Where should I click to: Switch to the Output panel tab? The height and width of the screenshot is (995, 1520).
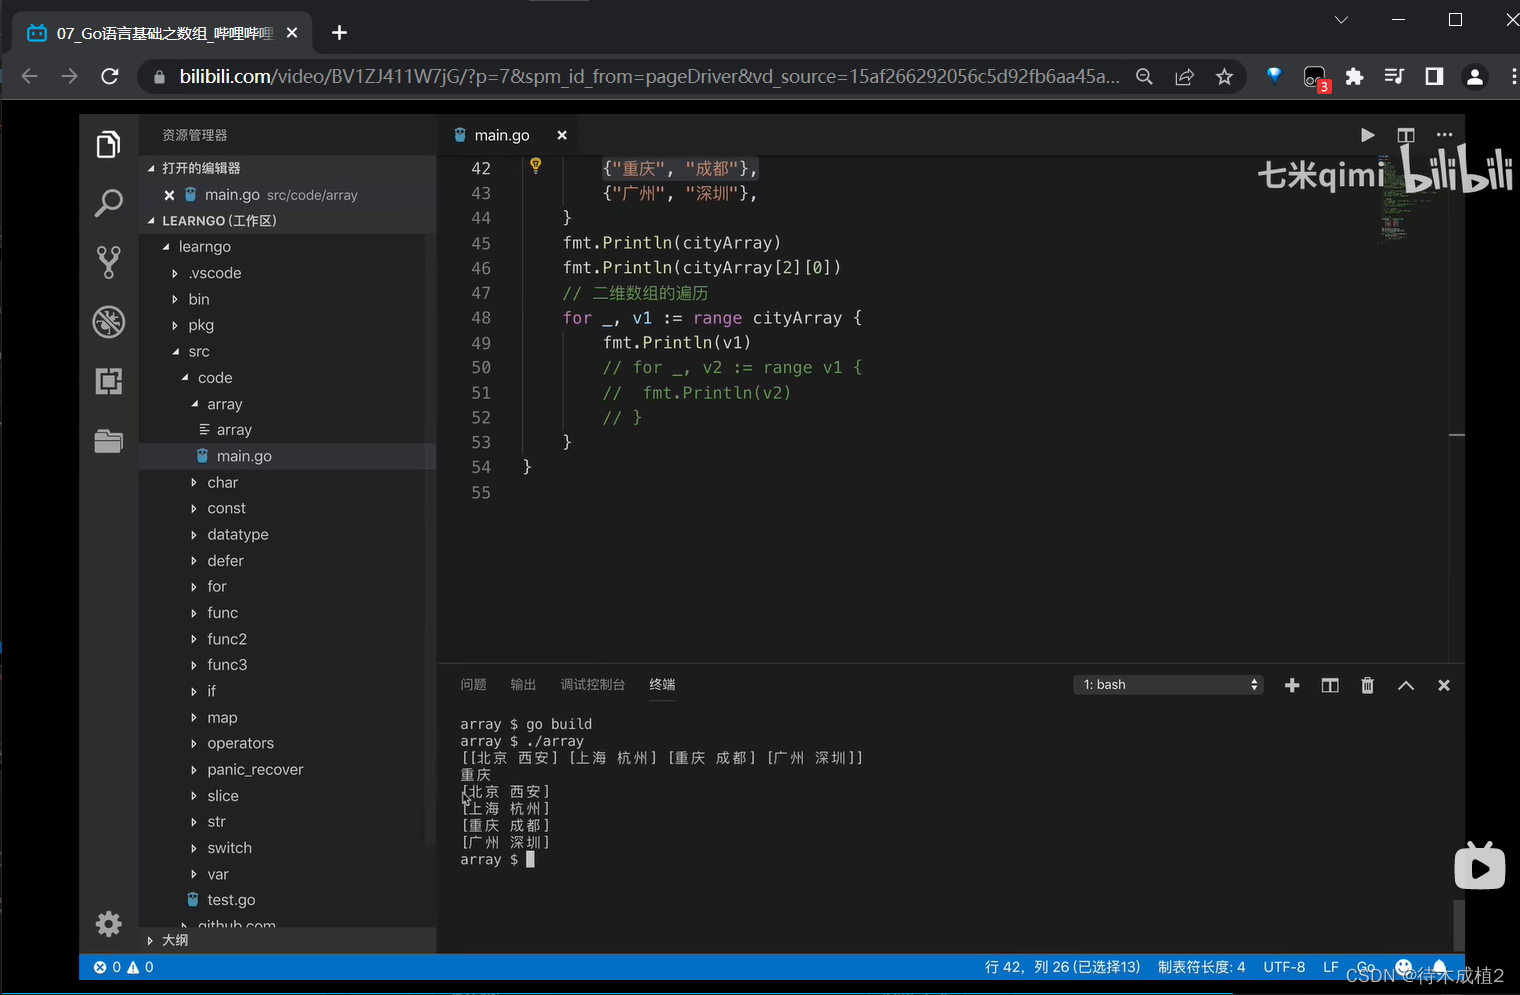(523, 685)
